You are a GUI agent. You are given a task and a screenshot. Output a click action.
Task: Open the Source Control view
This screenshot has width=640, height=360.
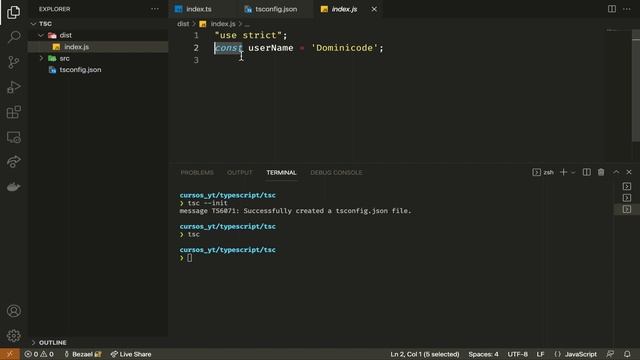coord(13,62)
